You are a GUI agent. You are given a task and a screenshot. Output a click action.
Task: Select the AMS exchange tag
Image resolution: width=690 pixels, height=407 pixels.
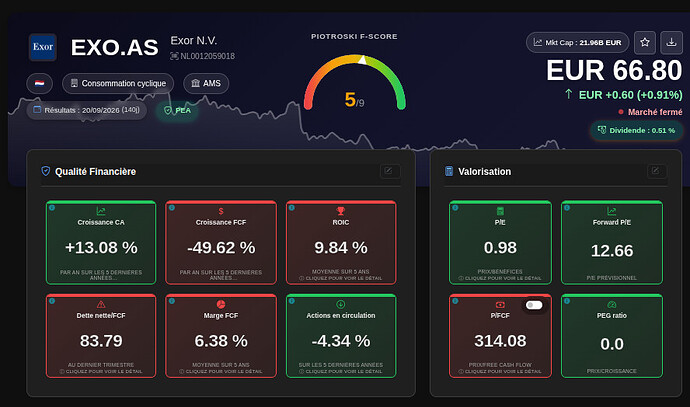[x=206, y=84]
